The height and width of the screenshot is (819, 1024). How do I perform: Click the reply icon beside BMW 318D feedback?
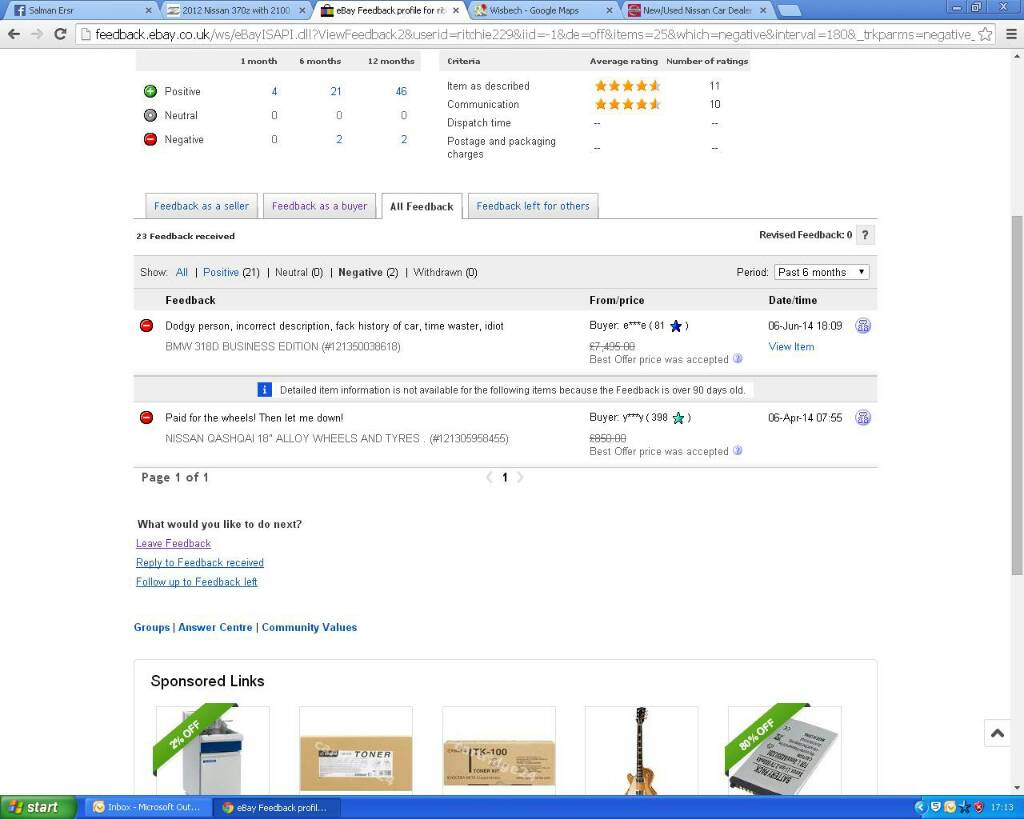(863, 326)
